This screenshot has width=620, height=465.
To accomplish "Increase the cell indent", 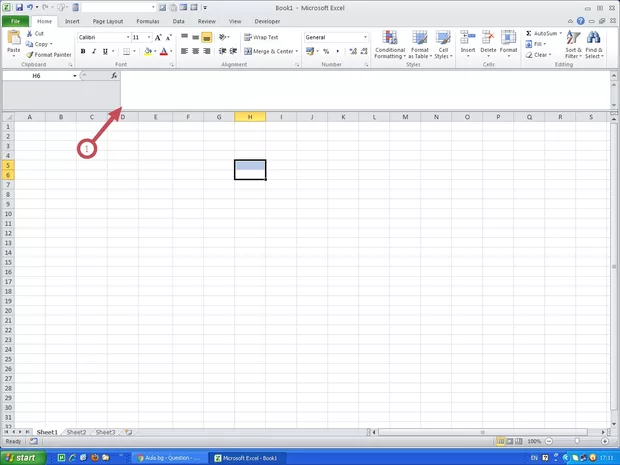I will click(233, 51).
